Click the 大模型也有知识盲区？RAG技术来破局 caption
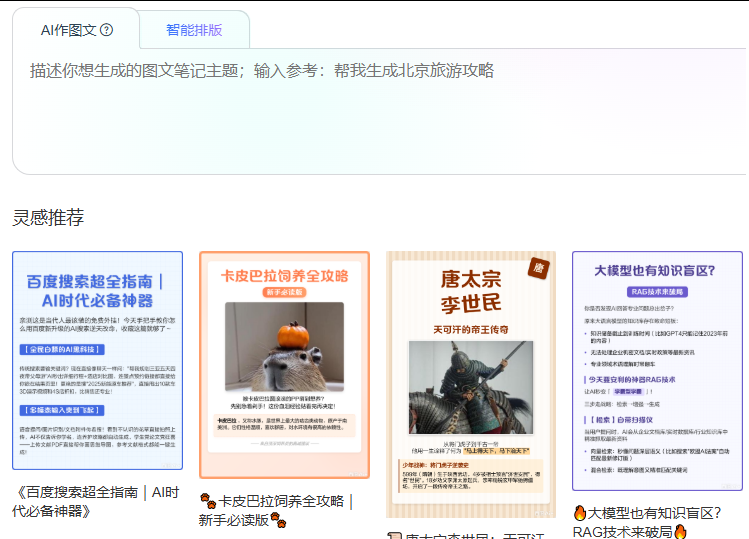Image resolution: width=749 pixels, height=539 pixels. [x=647, y=522]
